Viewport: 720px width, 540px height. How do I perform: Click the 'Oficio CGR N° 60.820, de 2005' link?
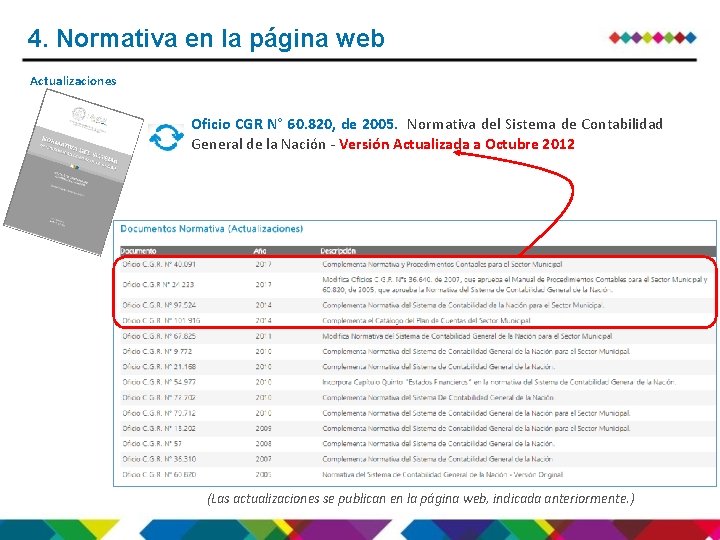click(294, 124)
